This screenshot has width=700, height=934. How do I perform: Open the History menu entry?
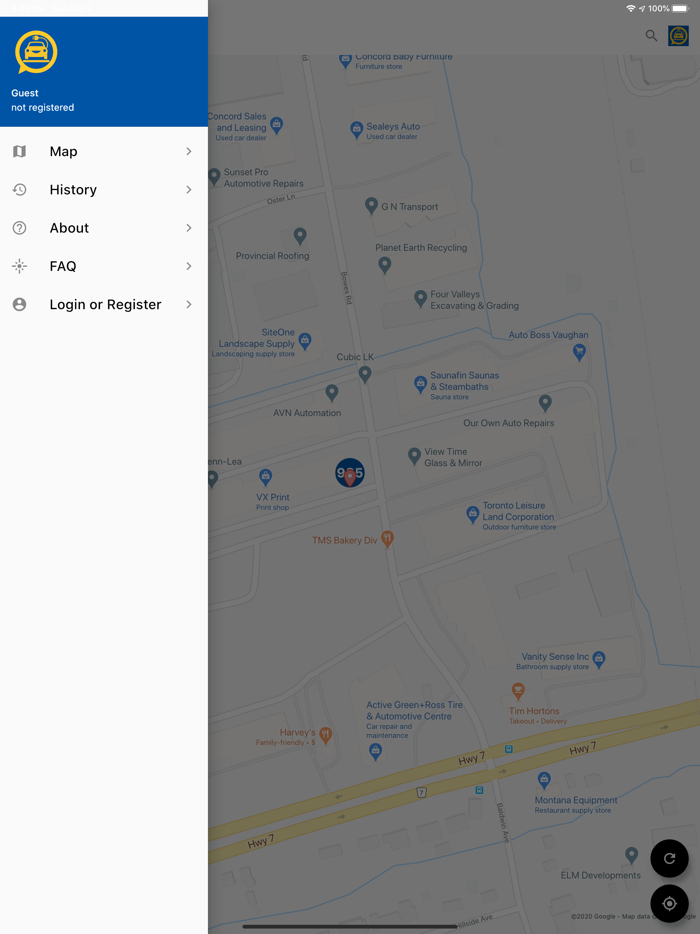73,190
